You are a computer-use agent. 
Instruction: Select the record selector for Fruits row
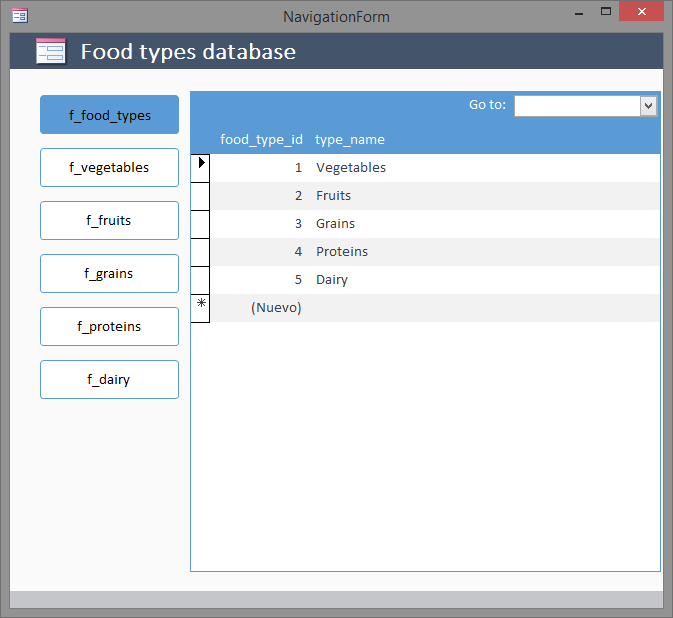click(x=200, y=196)
